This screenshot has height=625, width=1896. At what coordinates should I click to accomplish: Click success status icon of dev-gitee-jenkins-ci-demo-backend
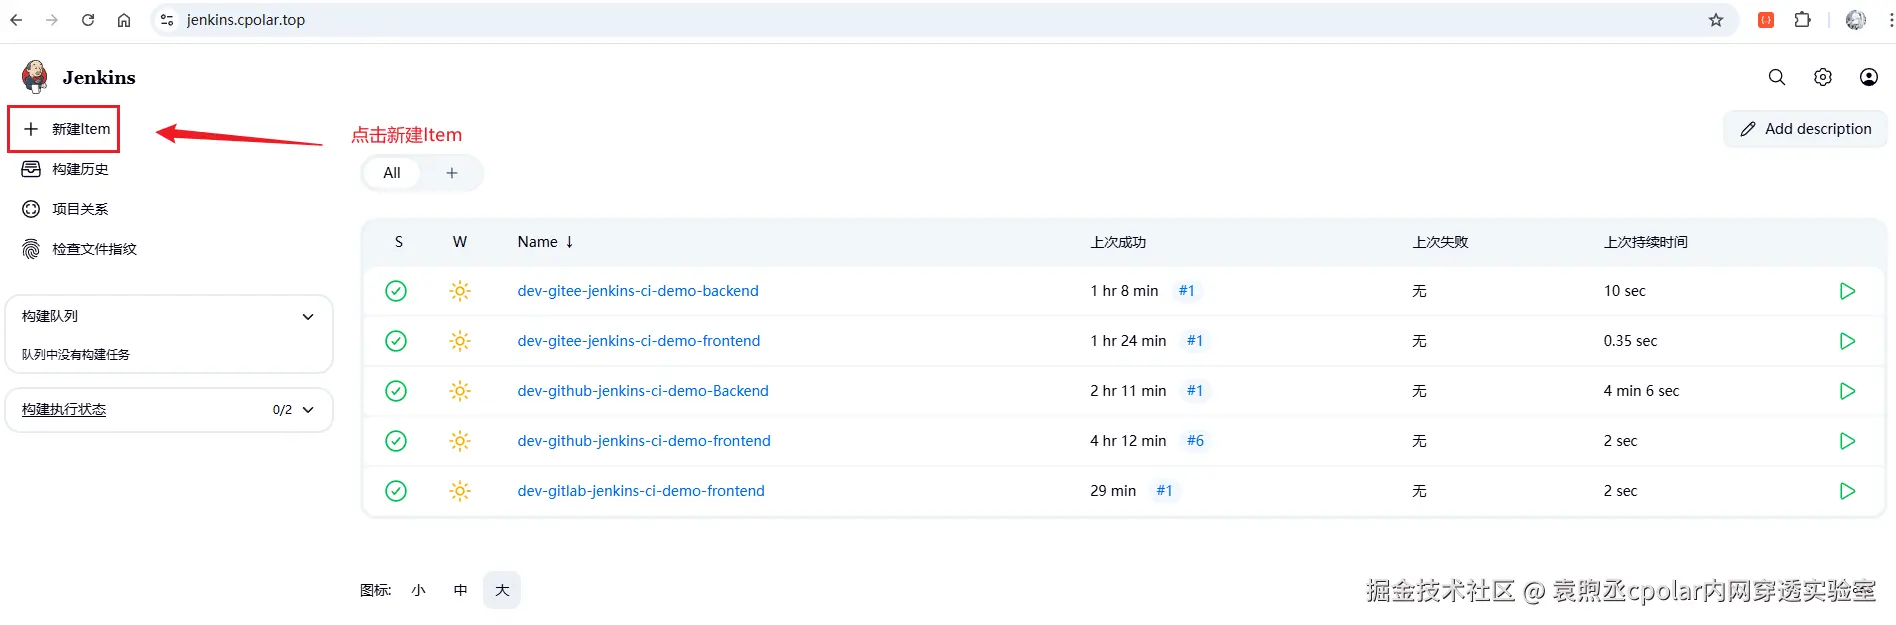click(x=396, y=291)
